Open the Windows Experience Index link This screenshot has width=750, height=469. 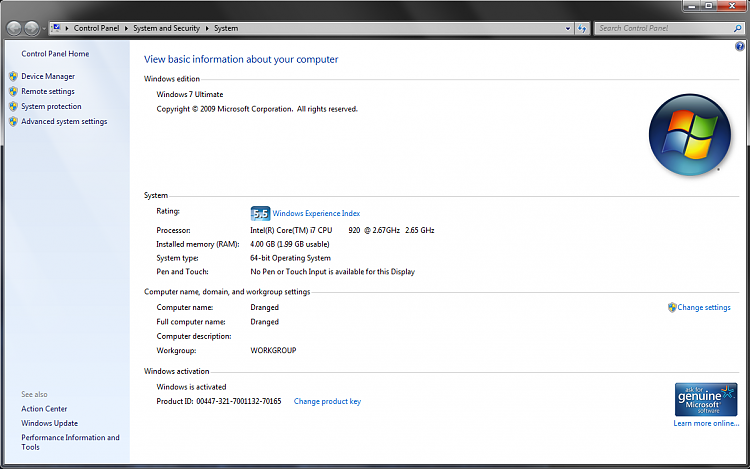(316, 213)
